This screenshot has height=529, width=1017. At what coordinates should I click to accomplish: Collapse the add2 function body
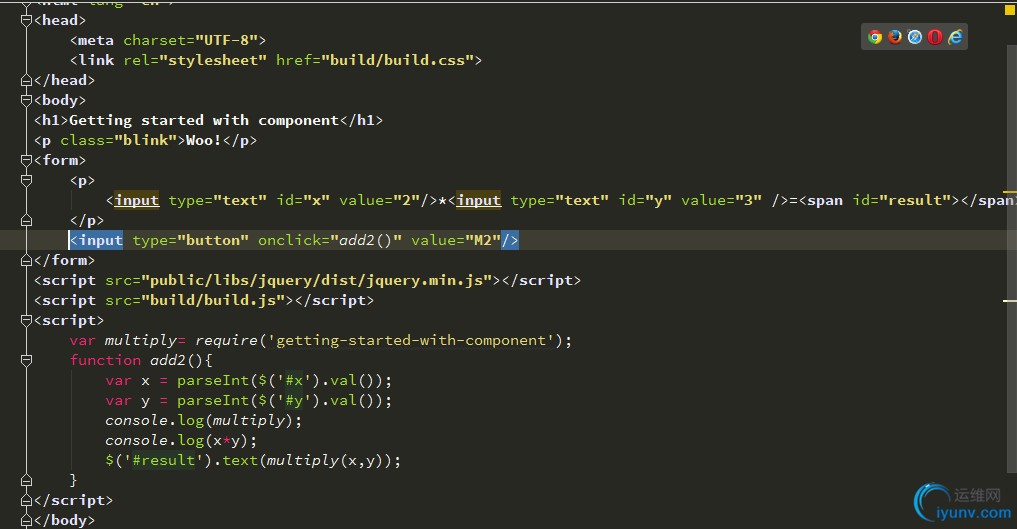coord(27,360)
